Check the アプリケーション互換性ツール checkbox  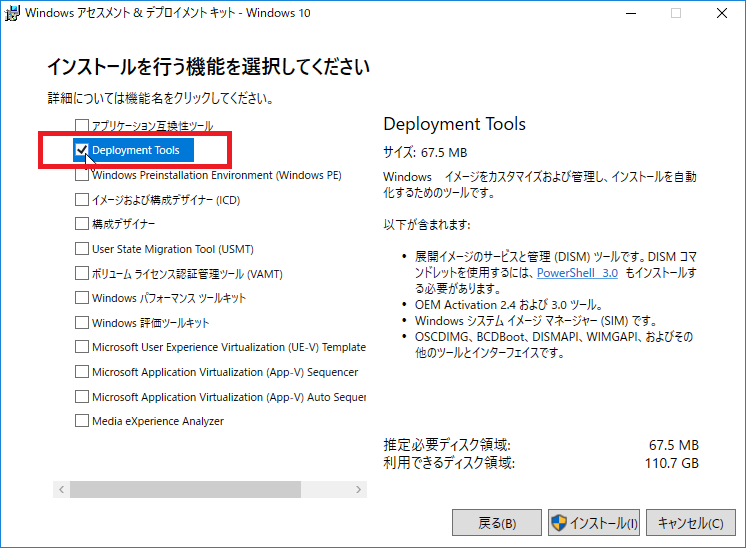click(x=82, y=125)
